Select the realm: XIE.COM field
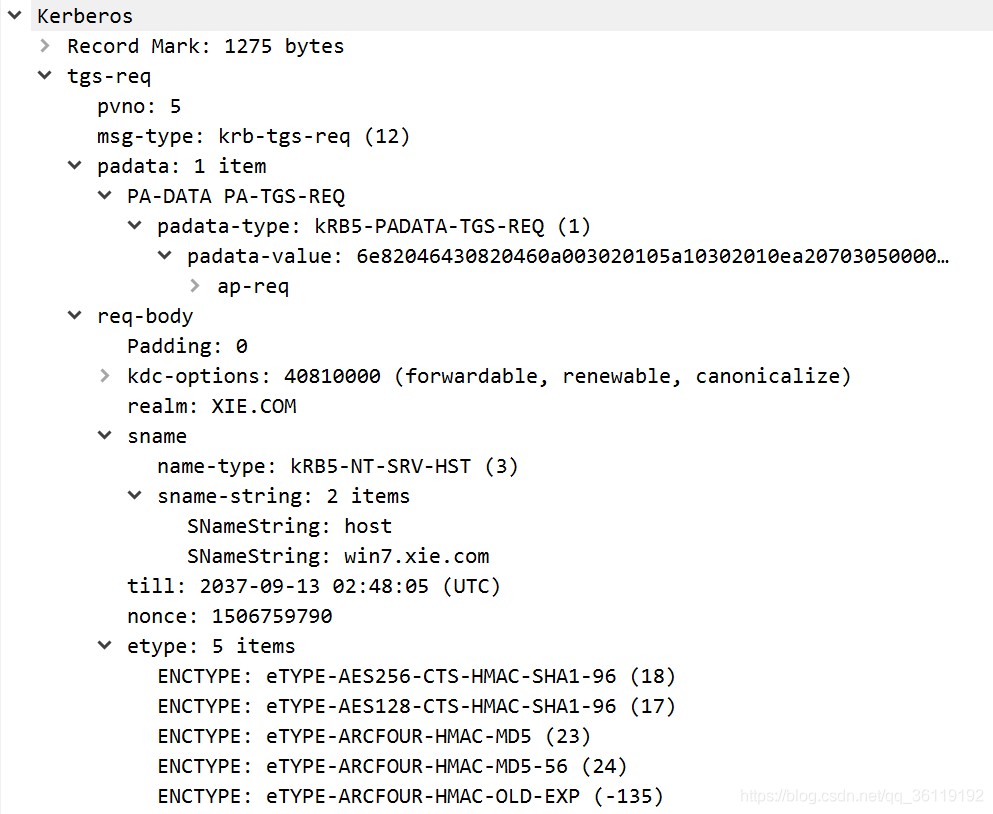Screen dimensions: 993x814 [212, 406]
